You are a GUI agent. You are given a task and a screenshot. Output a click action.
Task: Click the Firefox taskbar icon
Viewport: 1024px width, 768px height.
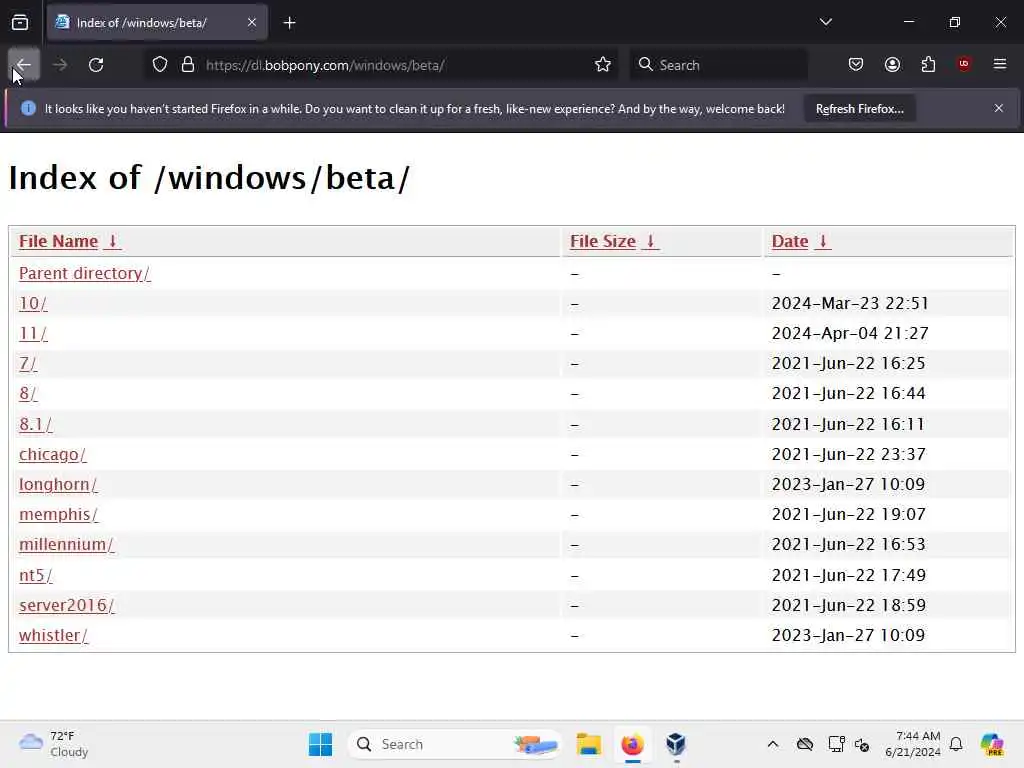pyautogui.click(x=632, y=744)
